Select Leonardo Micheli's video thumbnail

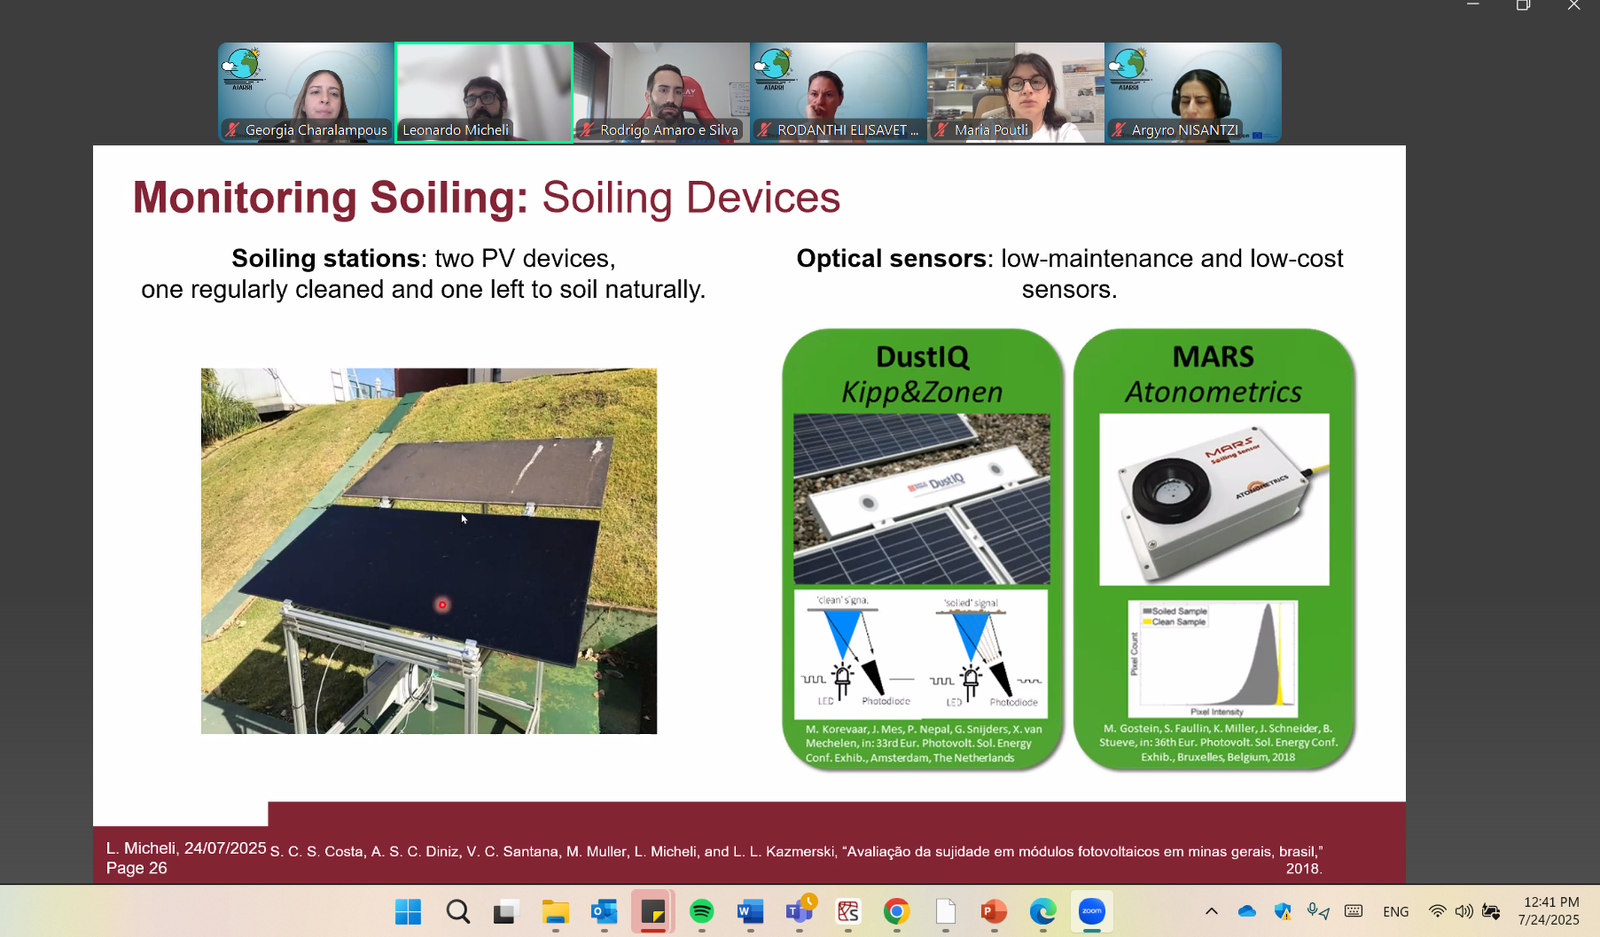[484, 92]
